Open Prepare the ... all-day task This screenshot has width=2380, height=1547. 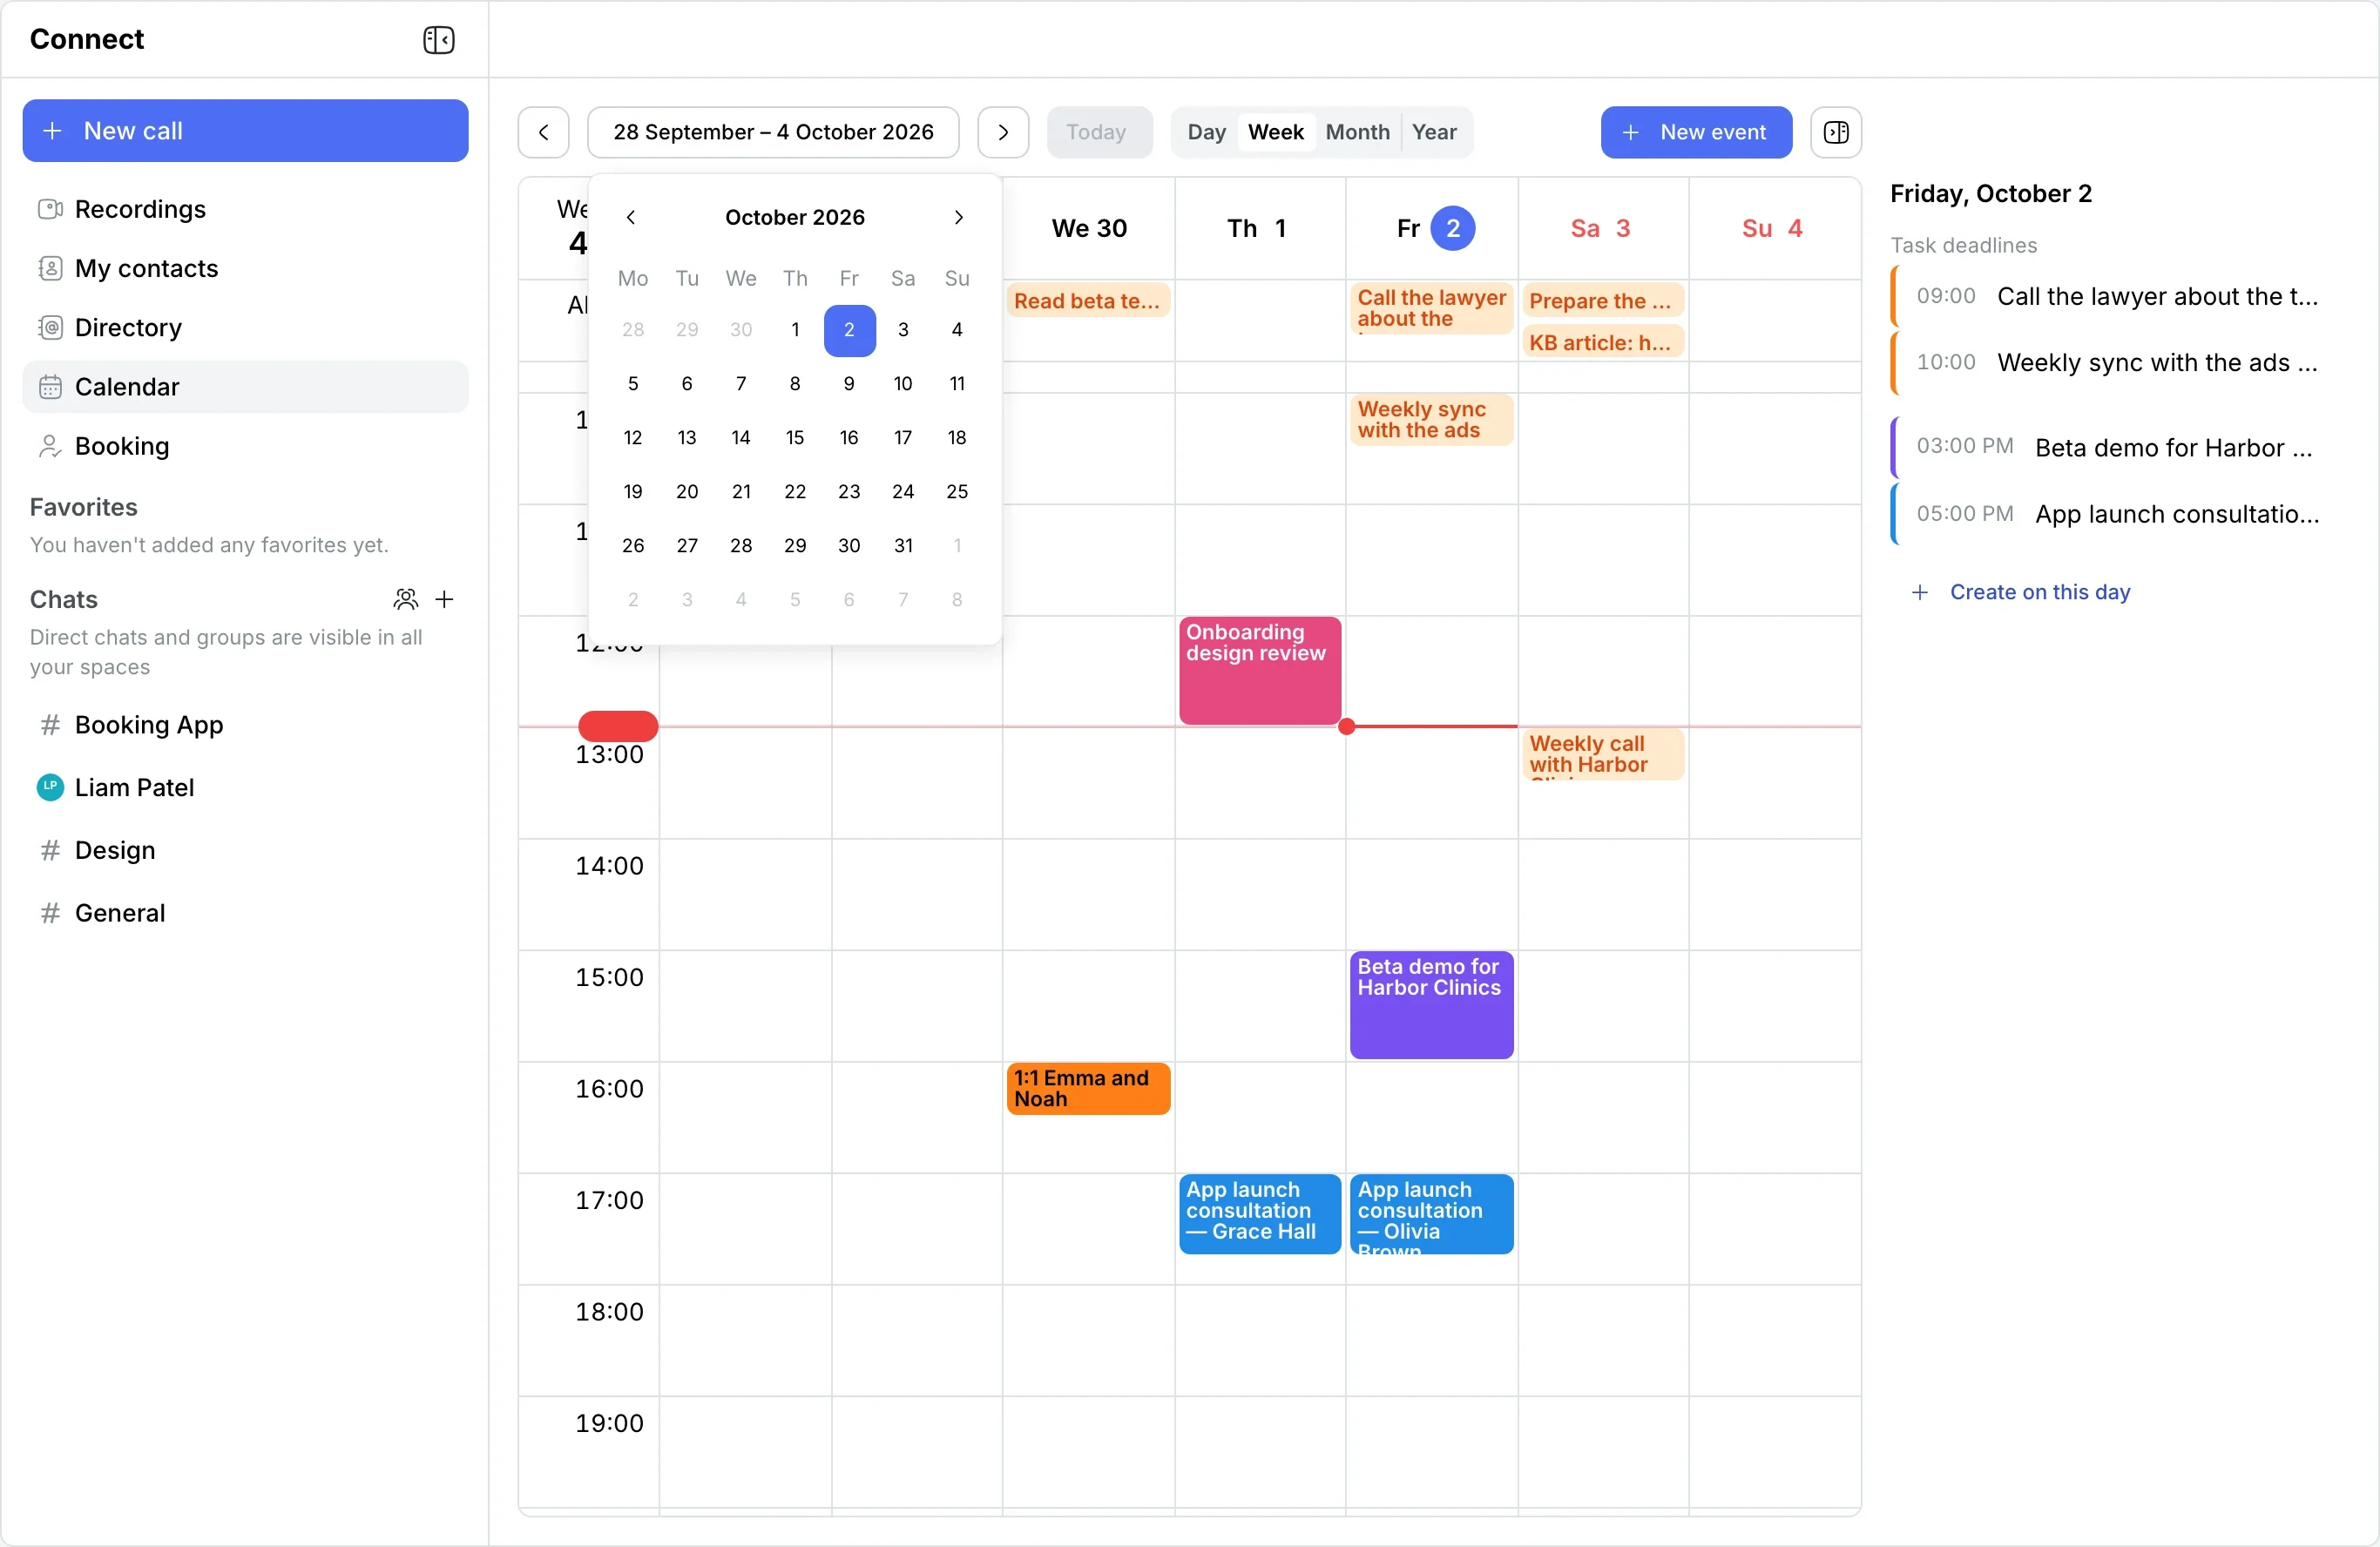[x=1603, y=301]
